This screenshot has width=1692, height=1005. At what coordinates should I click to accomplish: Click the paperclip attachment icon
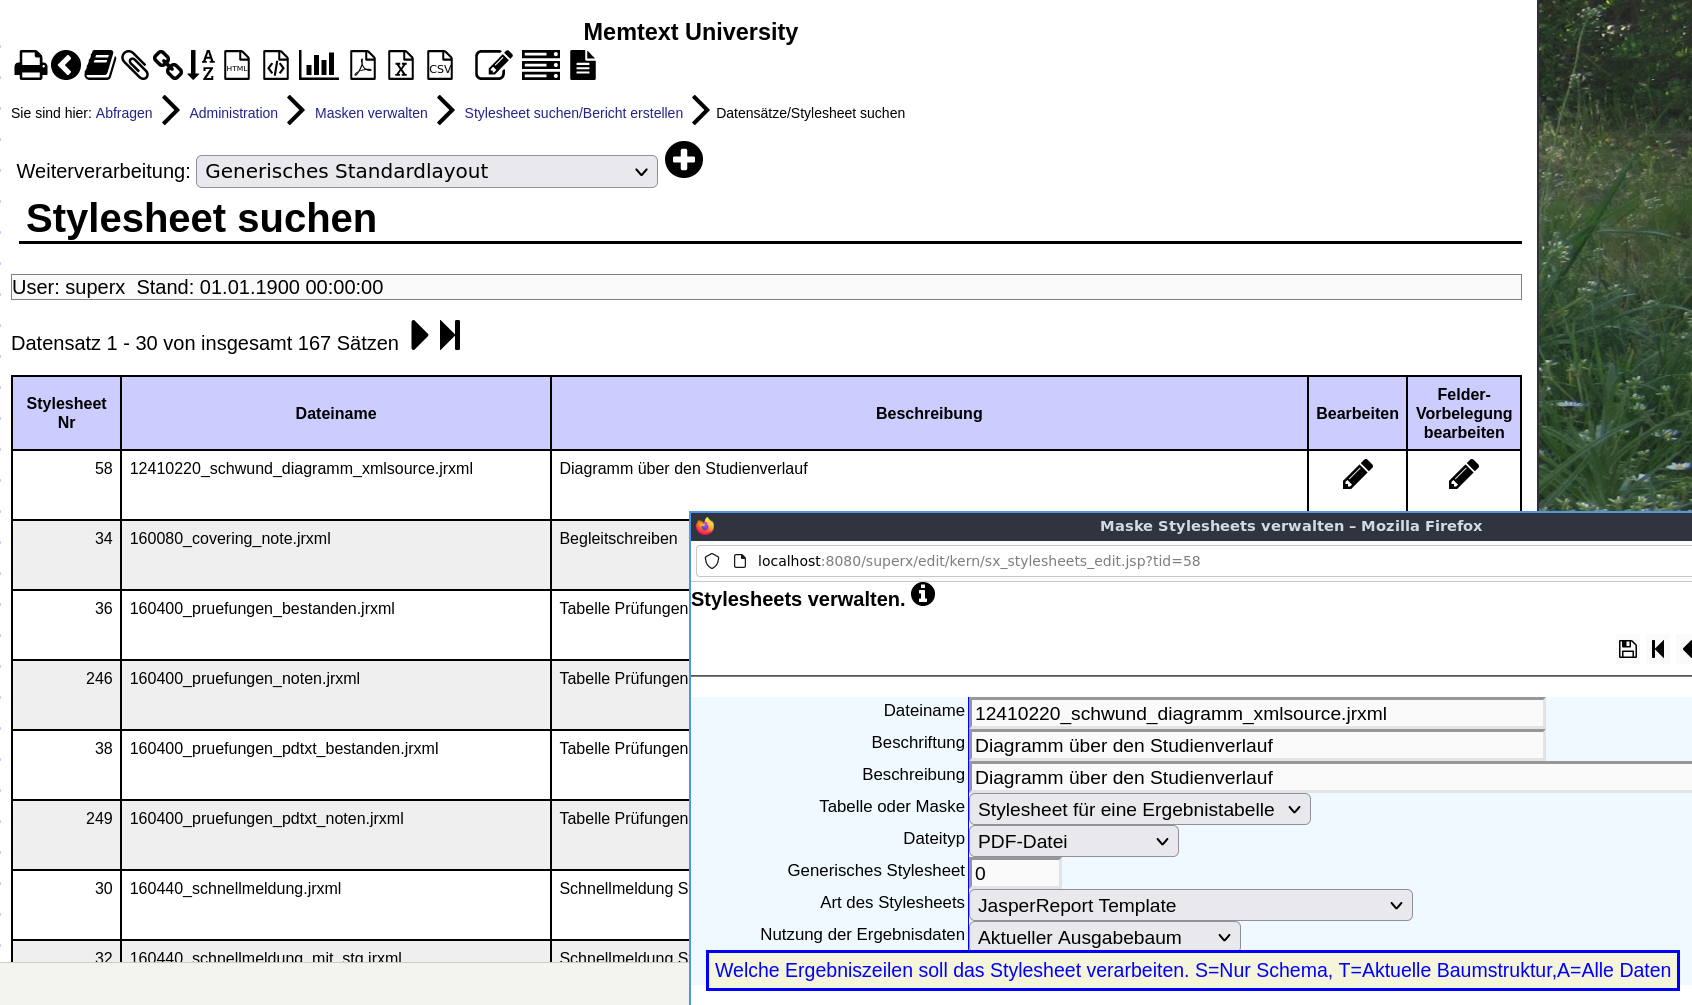(135, 66)
